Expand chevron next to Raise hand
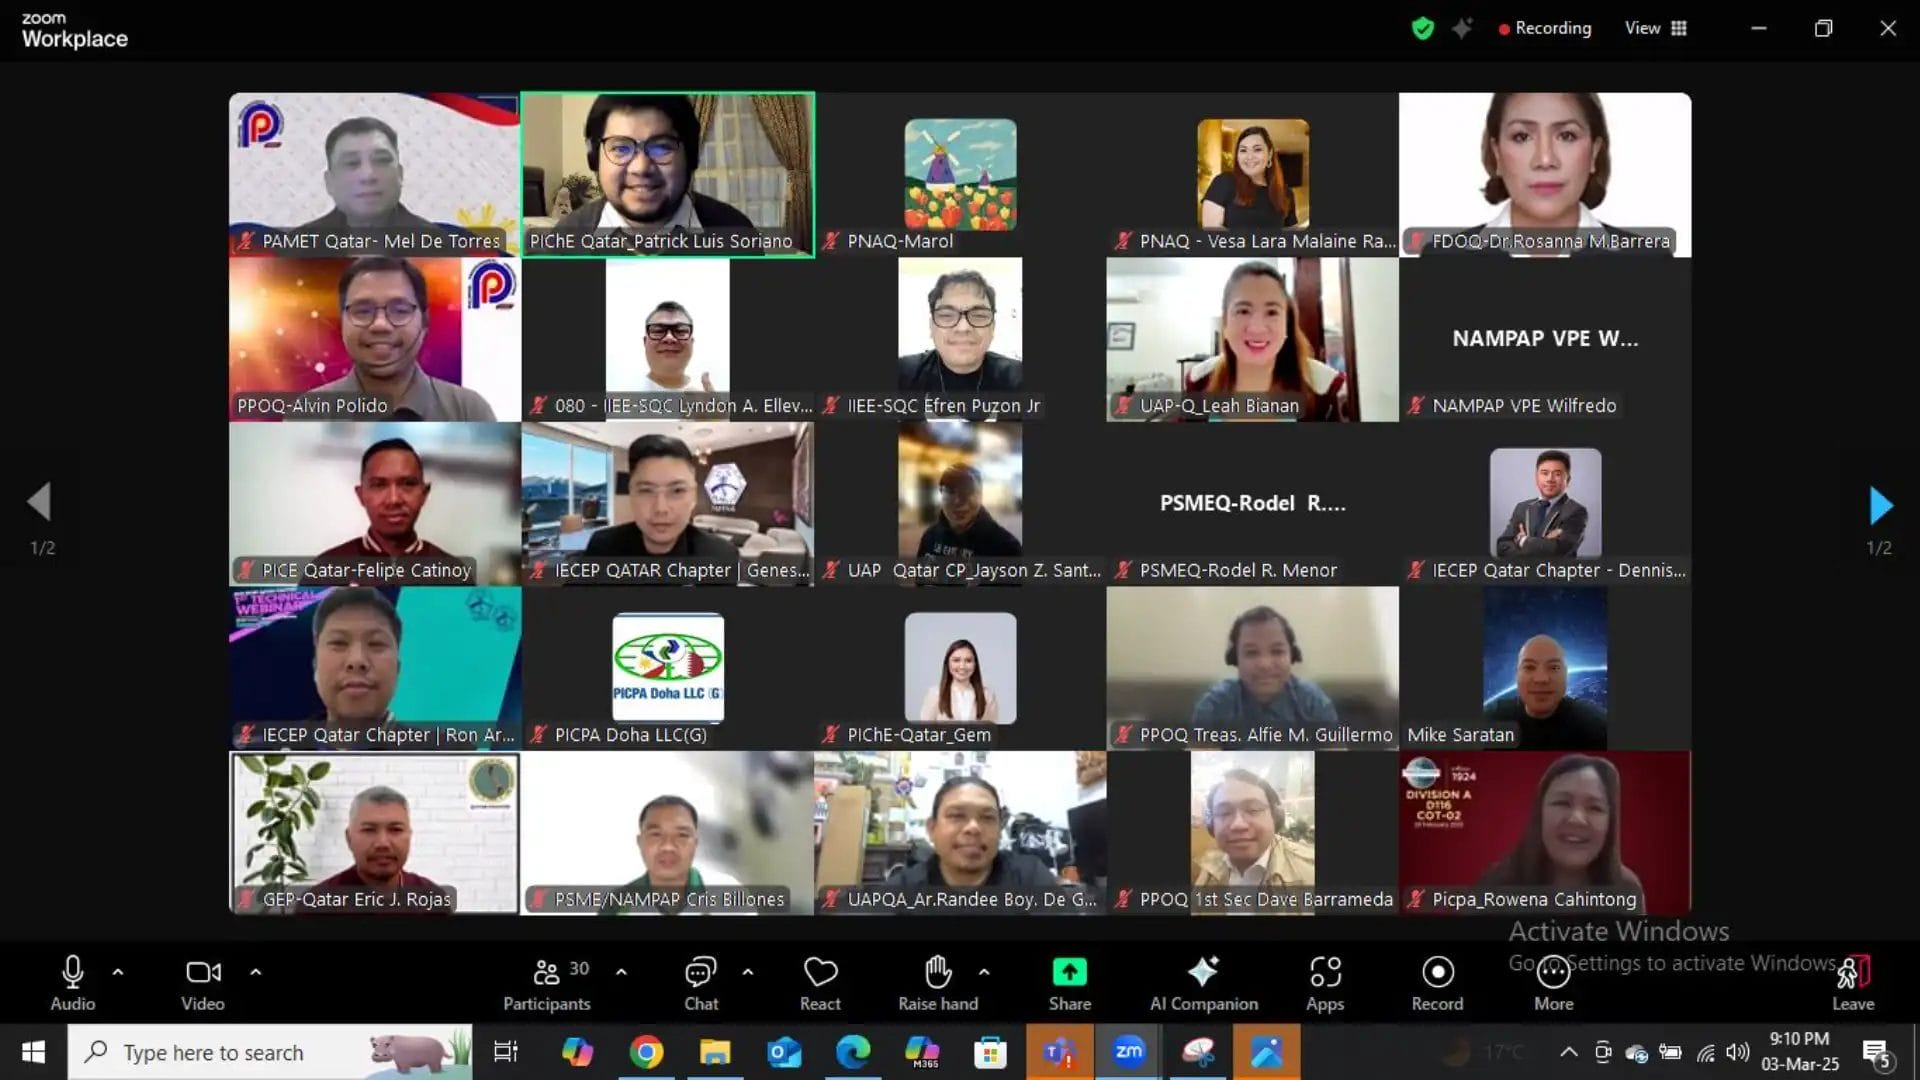 984,971
